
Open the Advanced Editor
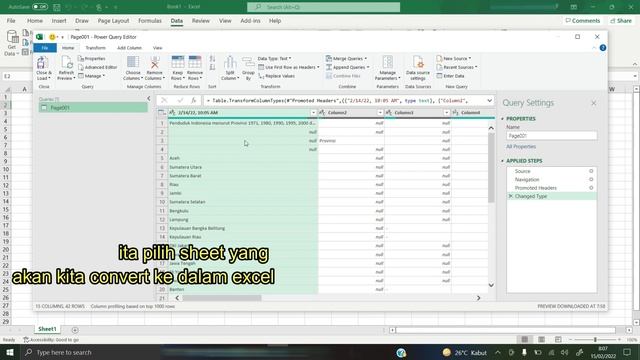pos(98,67)
